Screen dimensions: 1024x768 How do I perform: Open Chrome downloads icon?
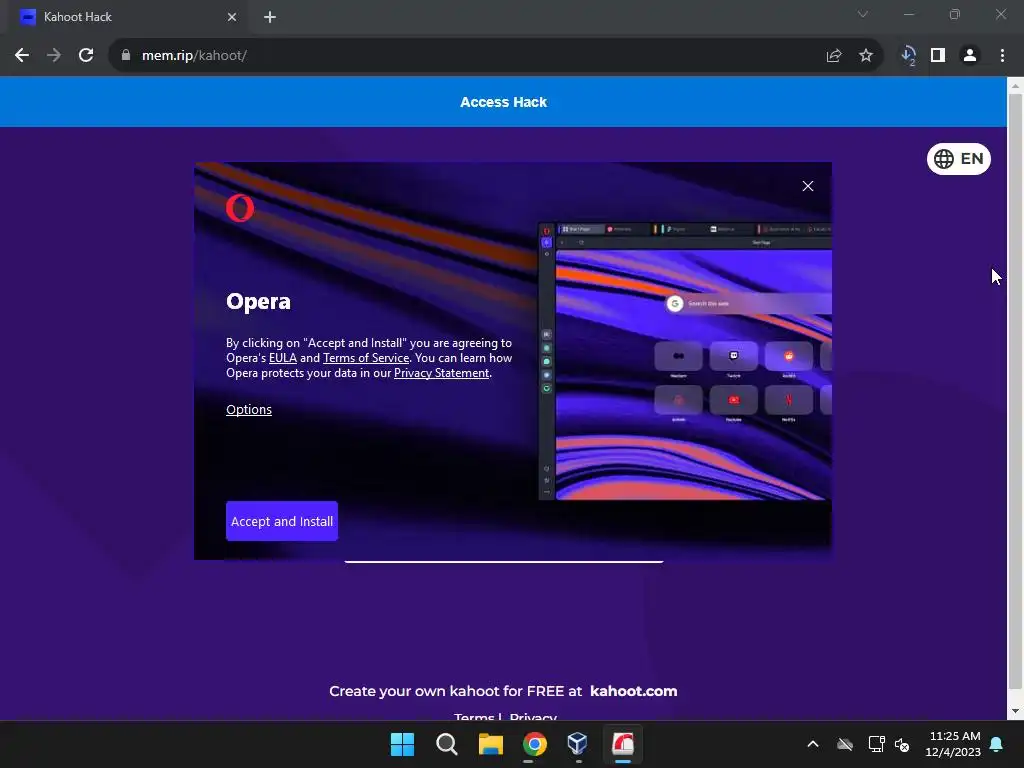pyautogui.click(x=908, y=56)
